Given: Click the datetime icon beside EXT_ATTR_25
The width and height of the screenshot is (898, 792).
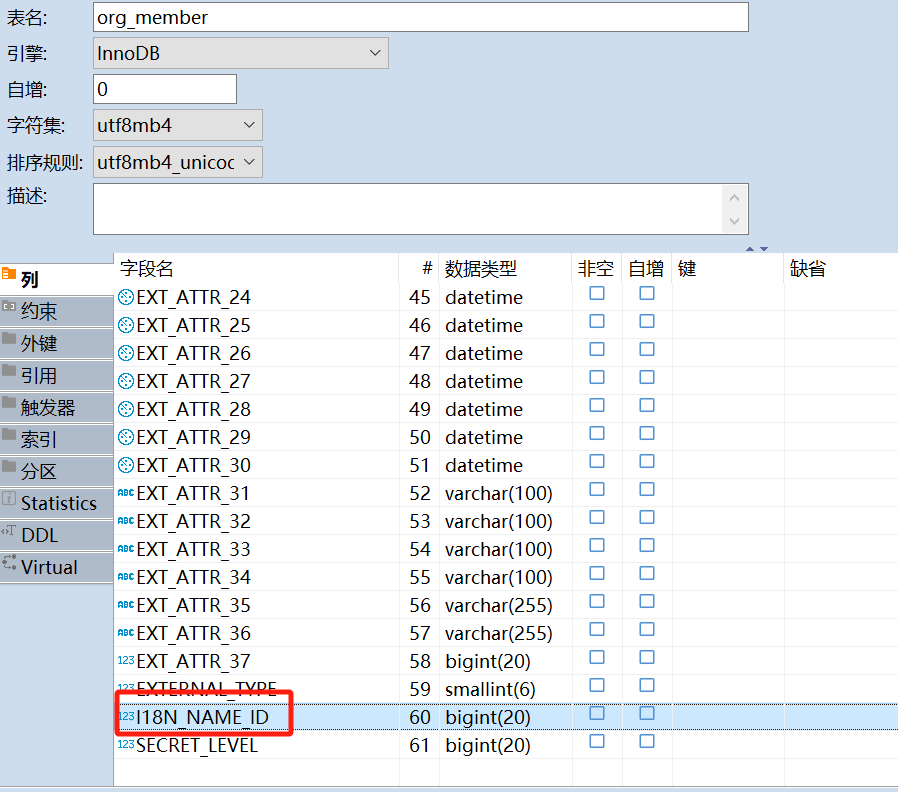Looking at the screenshot, I should point(125,325).
